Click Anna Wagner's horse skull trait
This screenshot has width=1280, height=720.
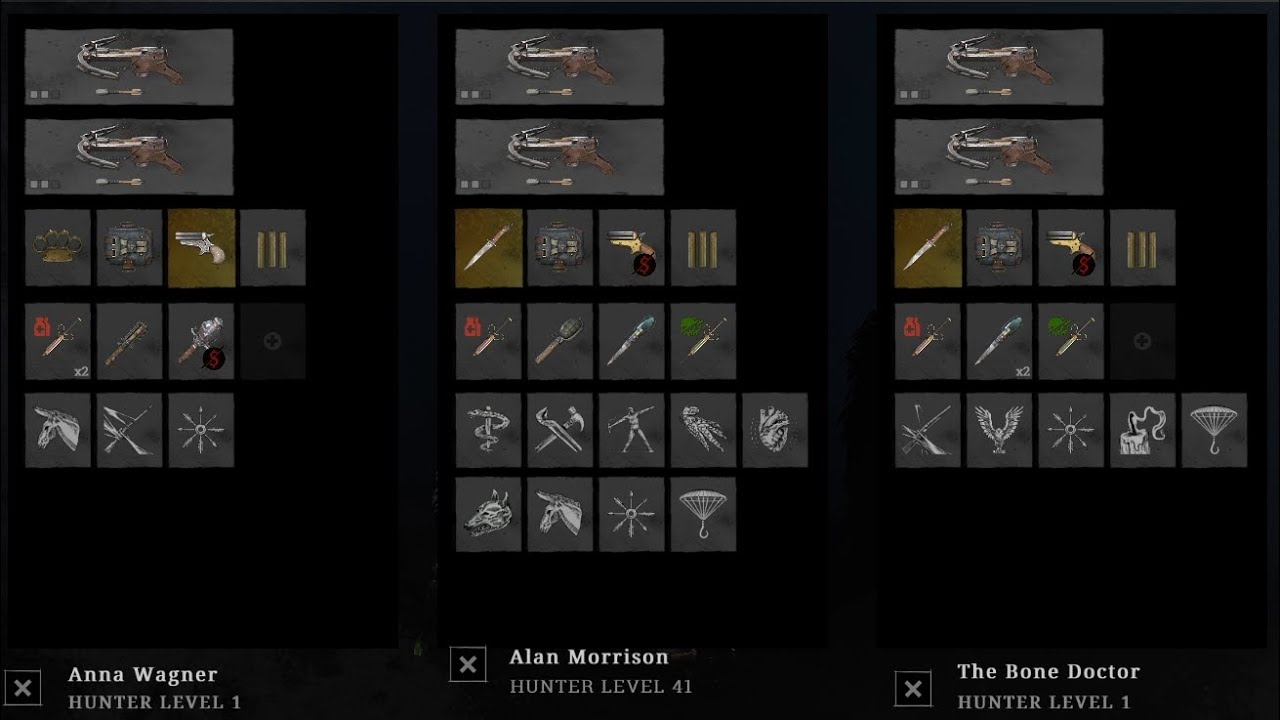(x=58, y=430)
